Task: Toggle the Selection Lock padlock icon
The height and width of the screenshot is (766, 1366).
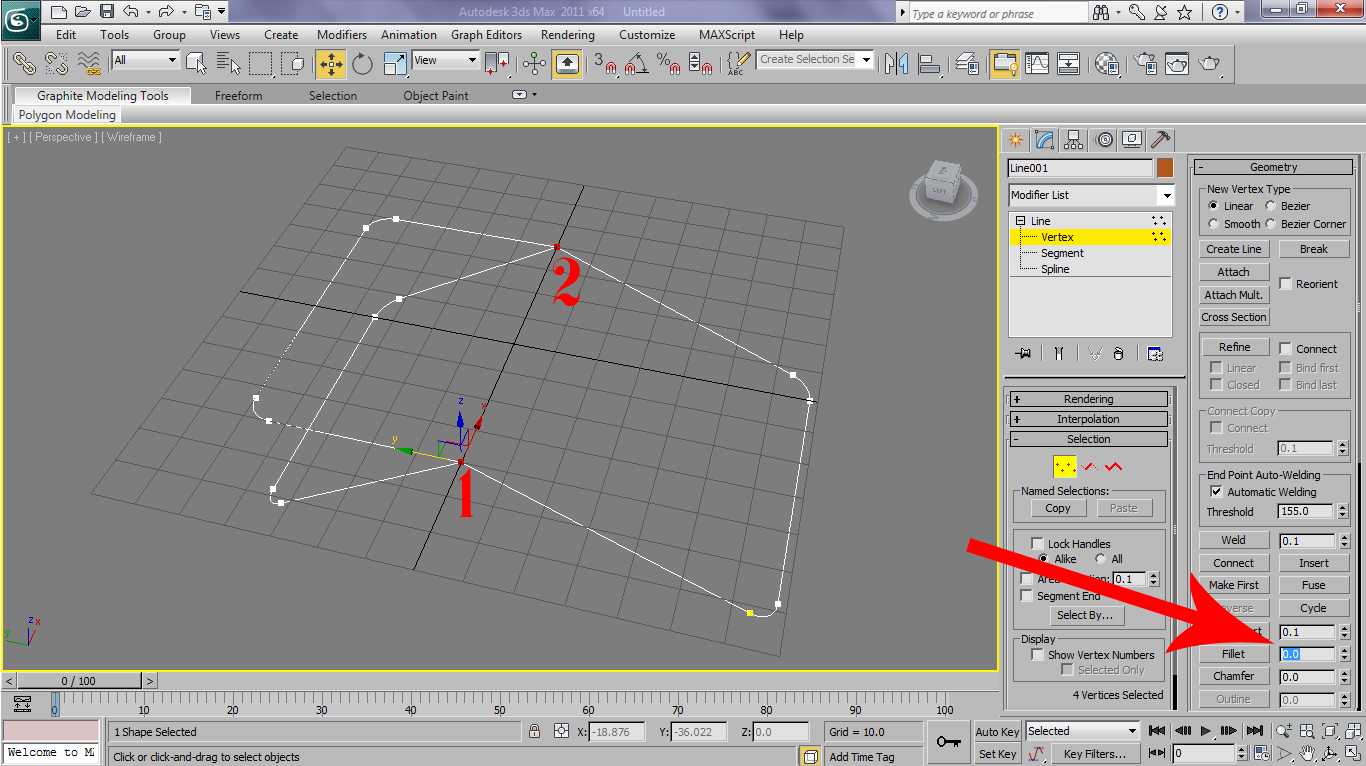Action: (x=535, y=732)
